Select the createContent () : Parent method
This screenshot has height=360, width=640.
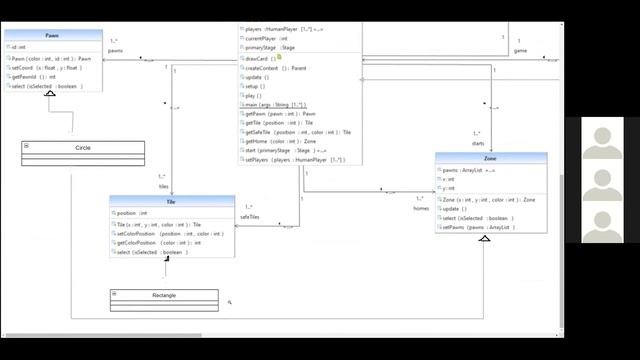(273, 68)
